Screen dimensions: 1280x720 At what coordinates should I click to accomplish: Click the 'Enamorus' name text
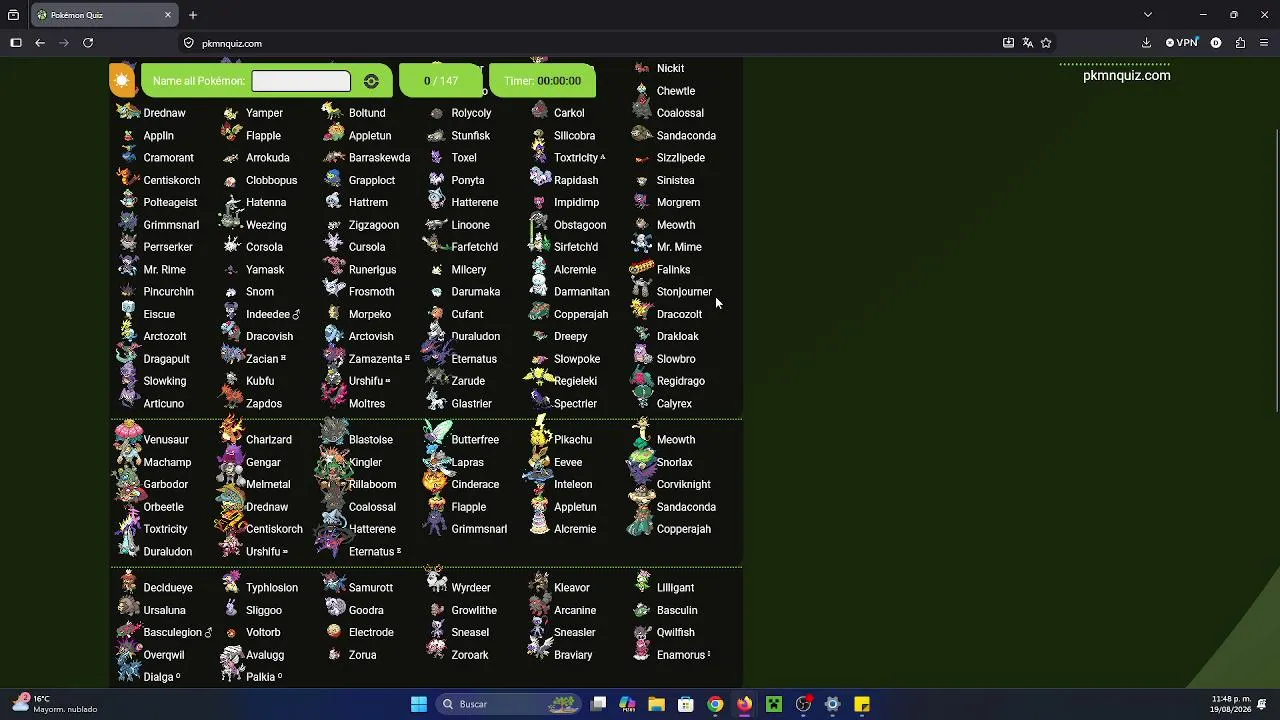pyautogui.click(x=681, y=656)
